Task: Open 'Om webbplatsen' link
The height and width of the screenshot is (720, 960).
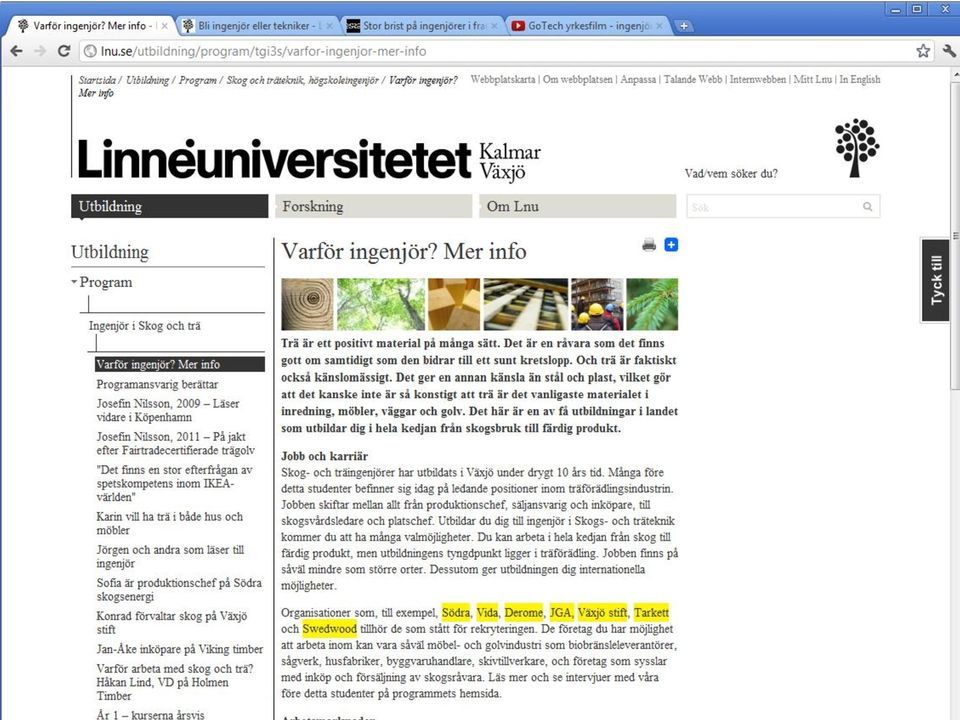Action: click(577, 80)
